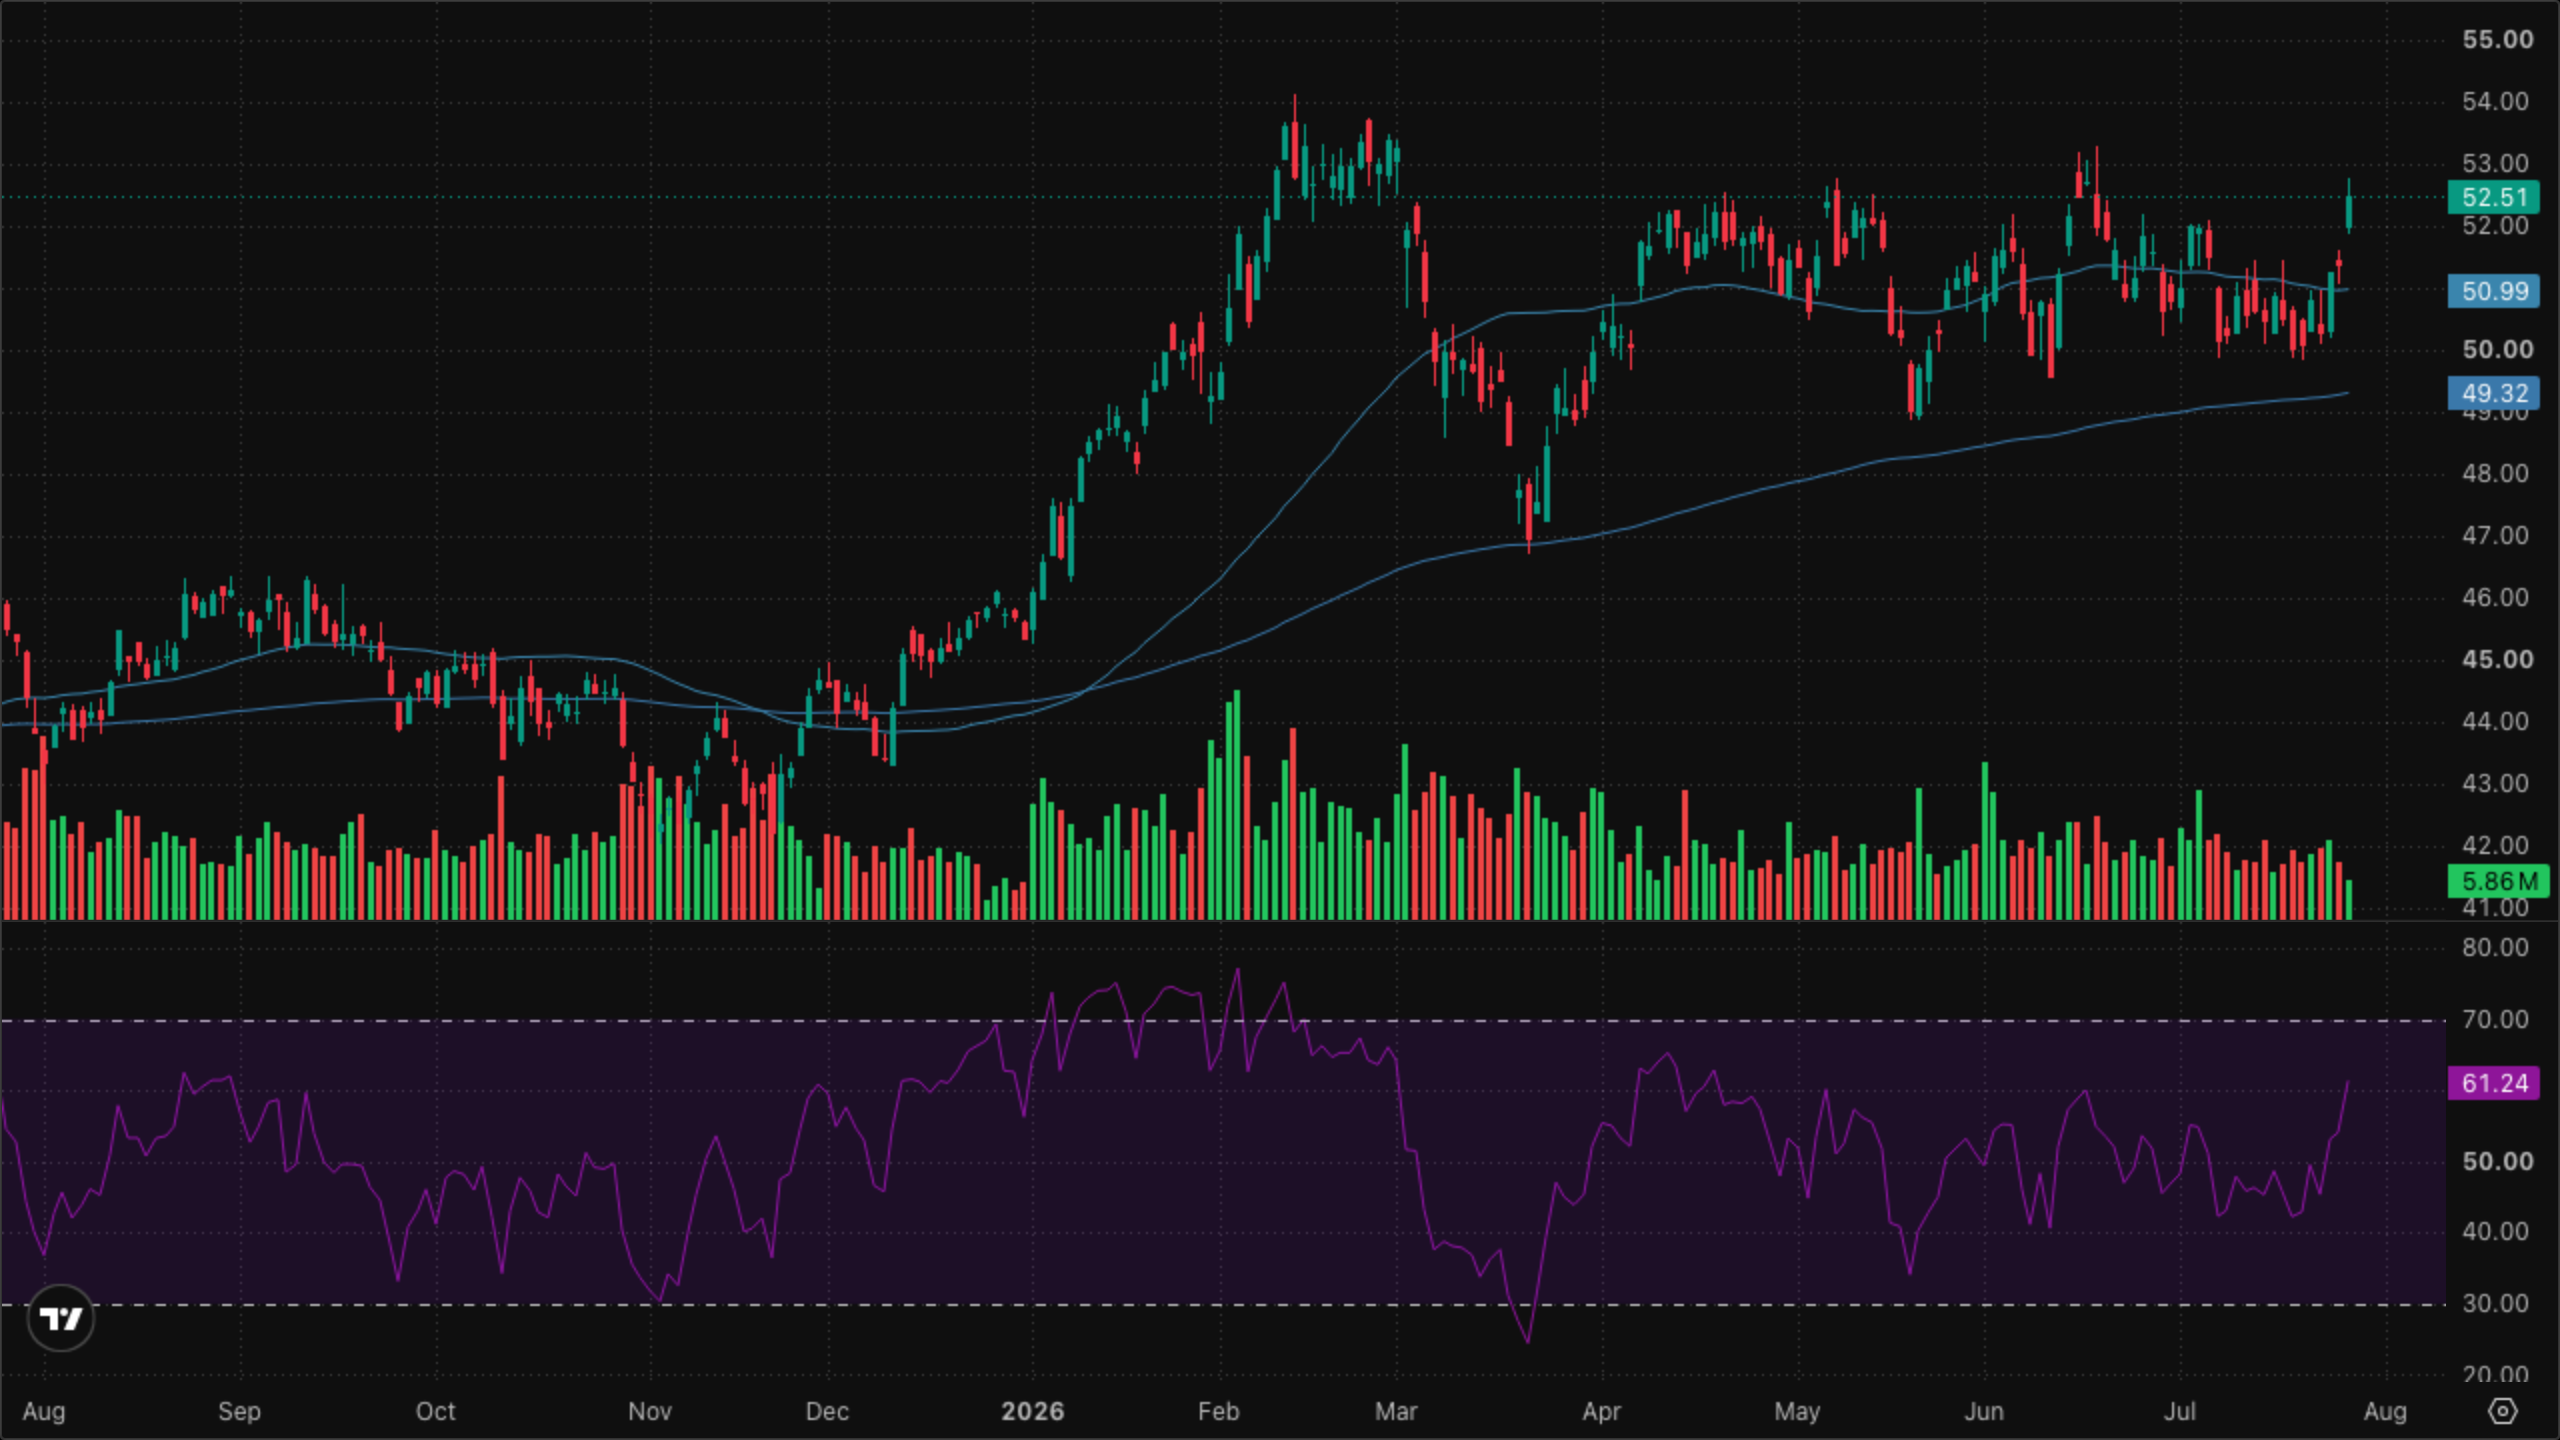This screenshot has width=2560, height=1440.
Task: Click the 2026 year marker on time axis
Action: pyautogui.click(x=1033, y=1411)
